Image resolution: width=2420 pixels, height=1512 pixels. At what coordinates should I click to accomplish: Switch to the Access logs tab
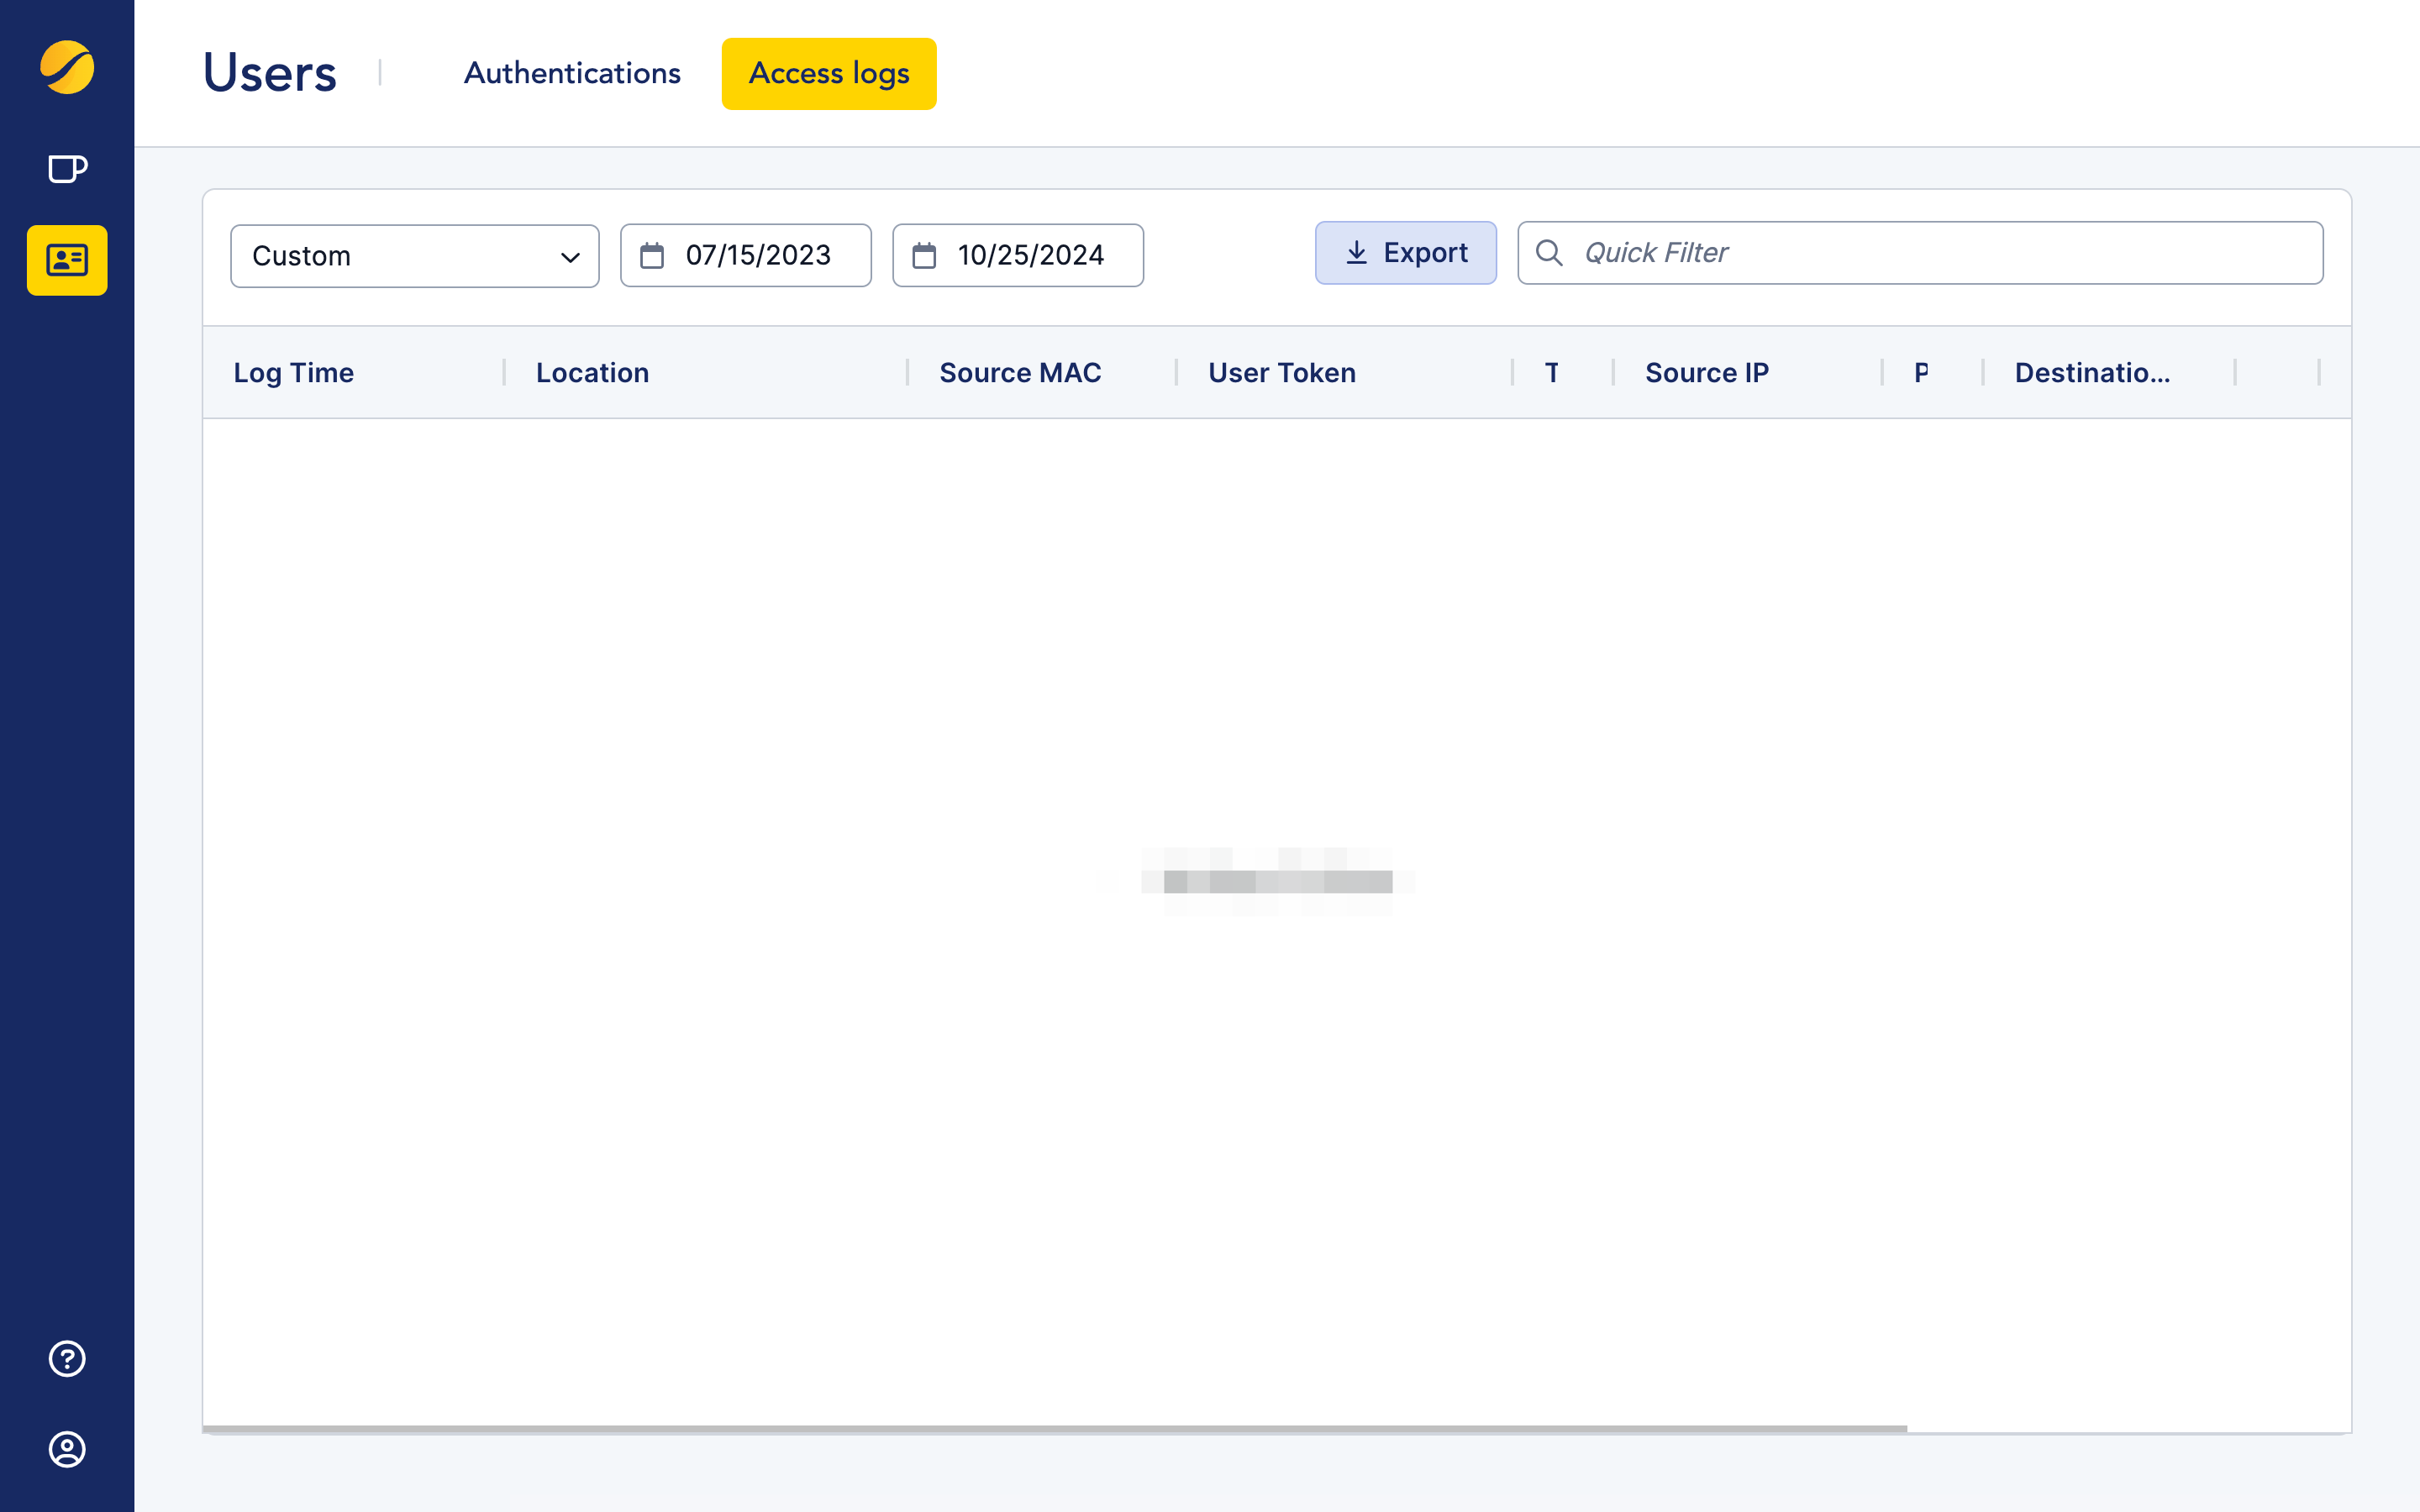(829, 73)
